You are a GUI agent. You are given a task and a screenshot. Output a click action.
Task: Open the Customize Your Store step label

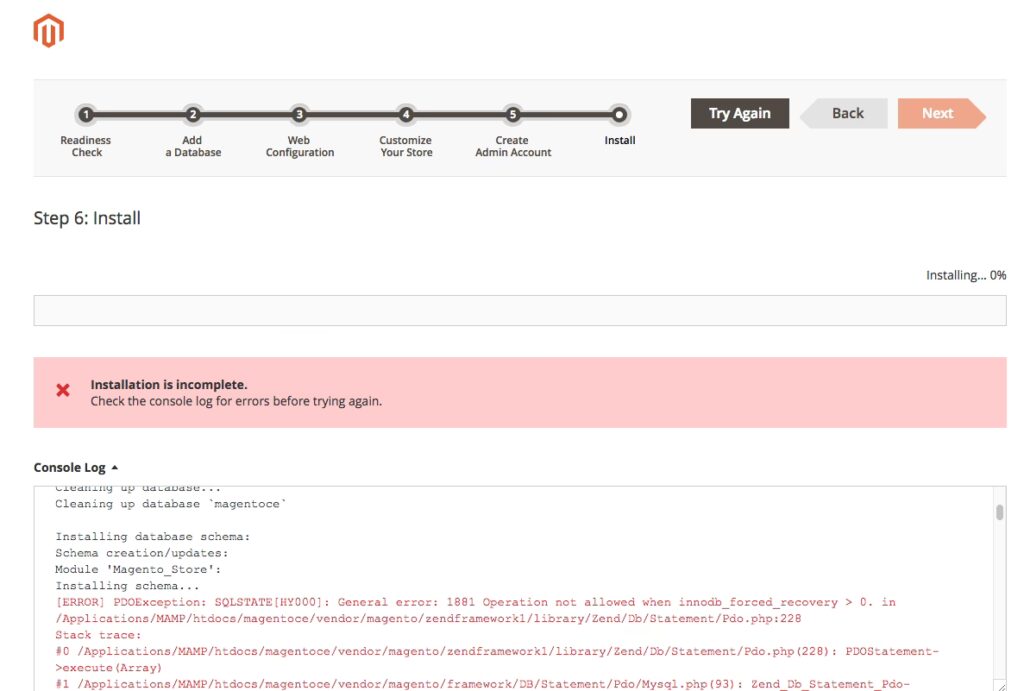406,147
